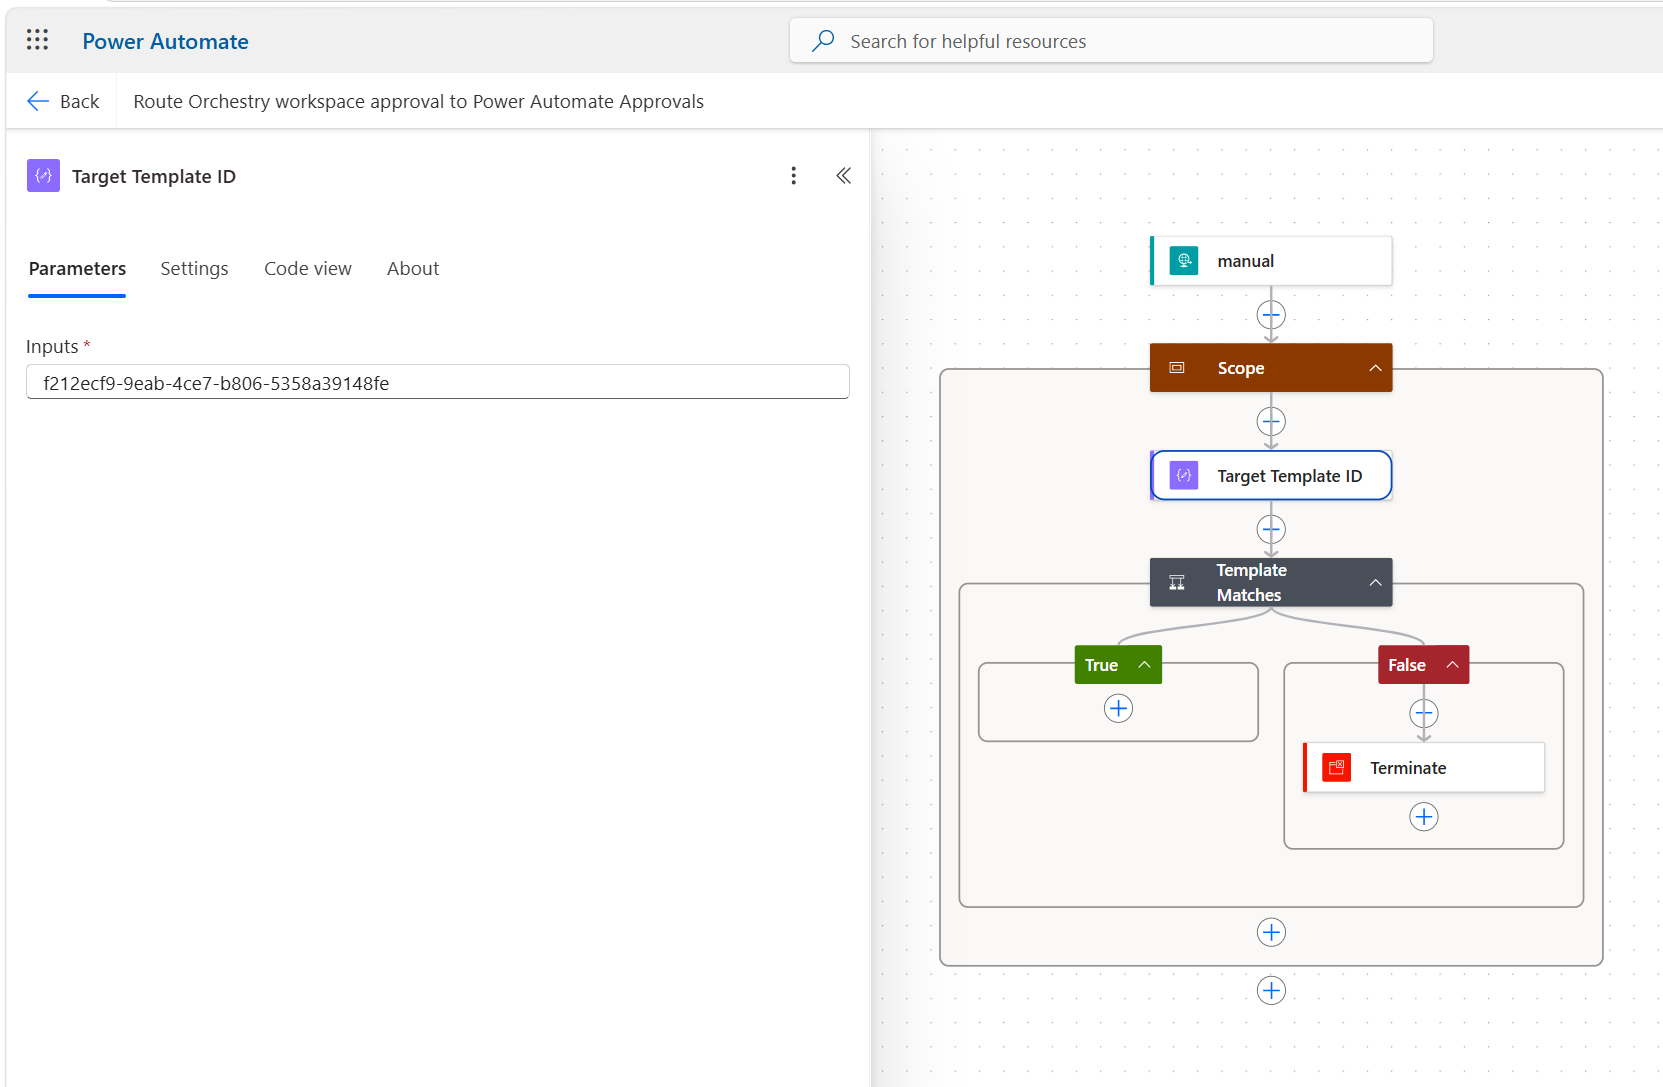
Task: Select the Target Template ID node on canvas
Action: tap(1271, 476)
